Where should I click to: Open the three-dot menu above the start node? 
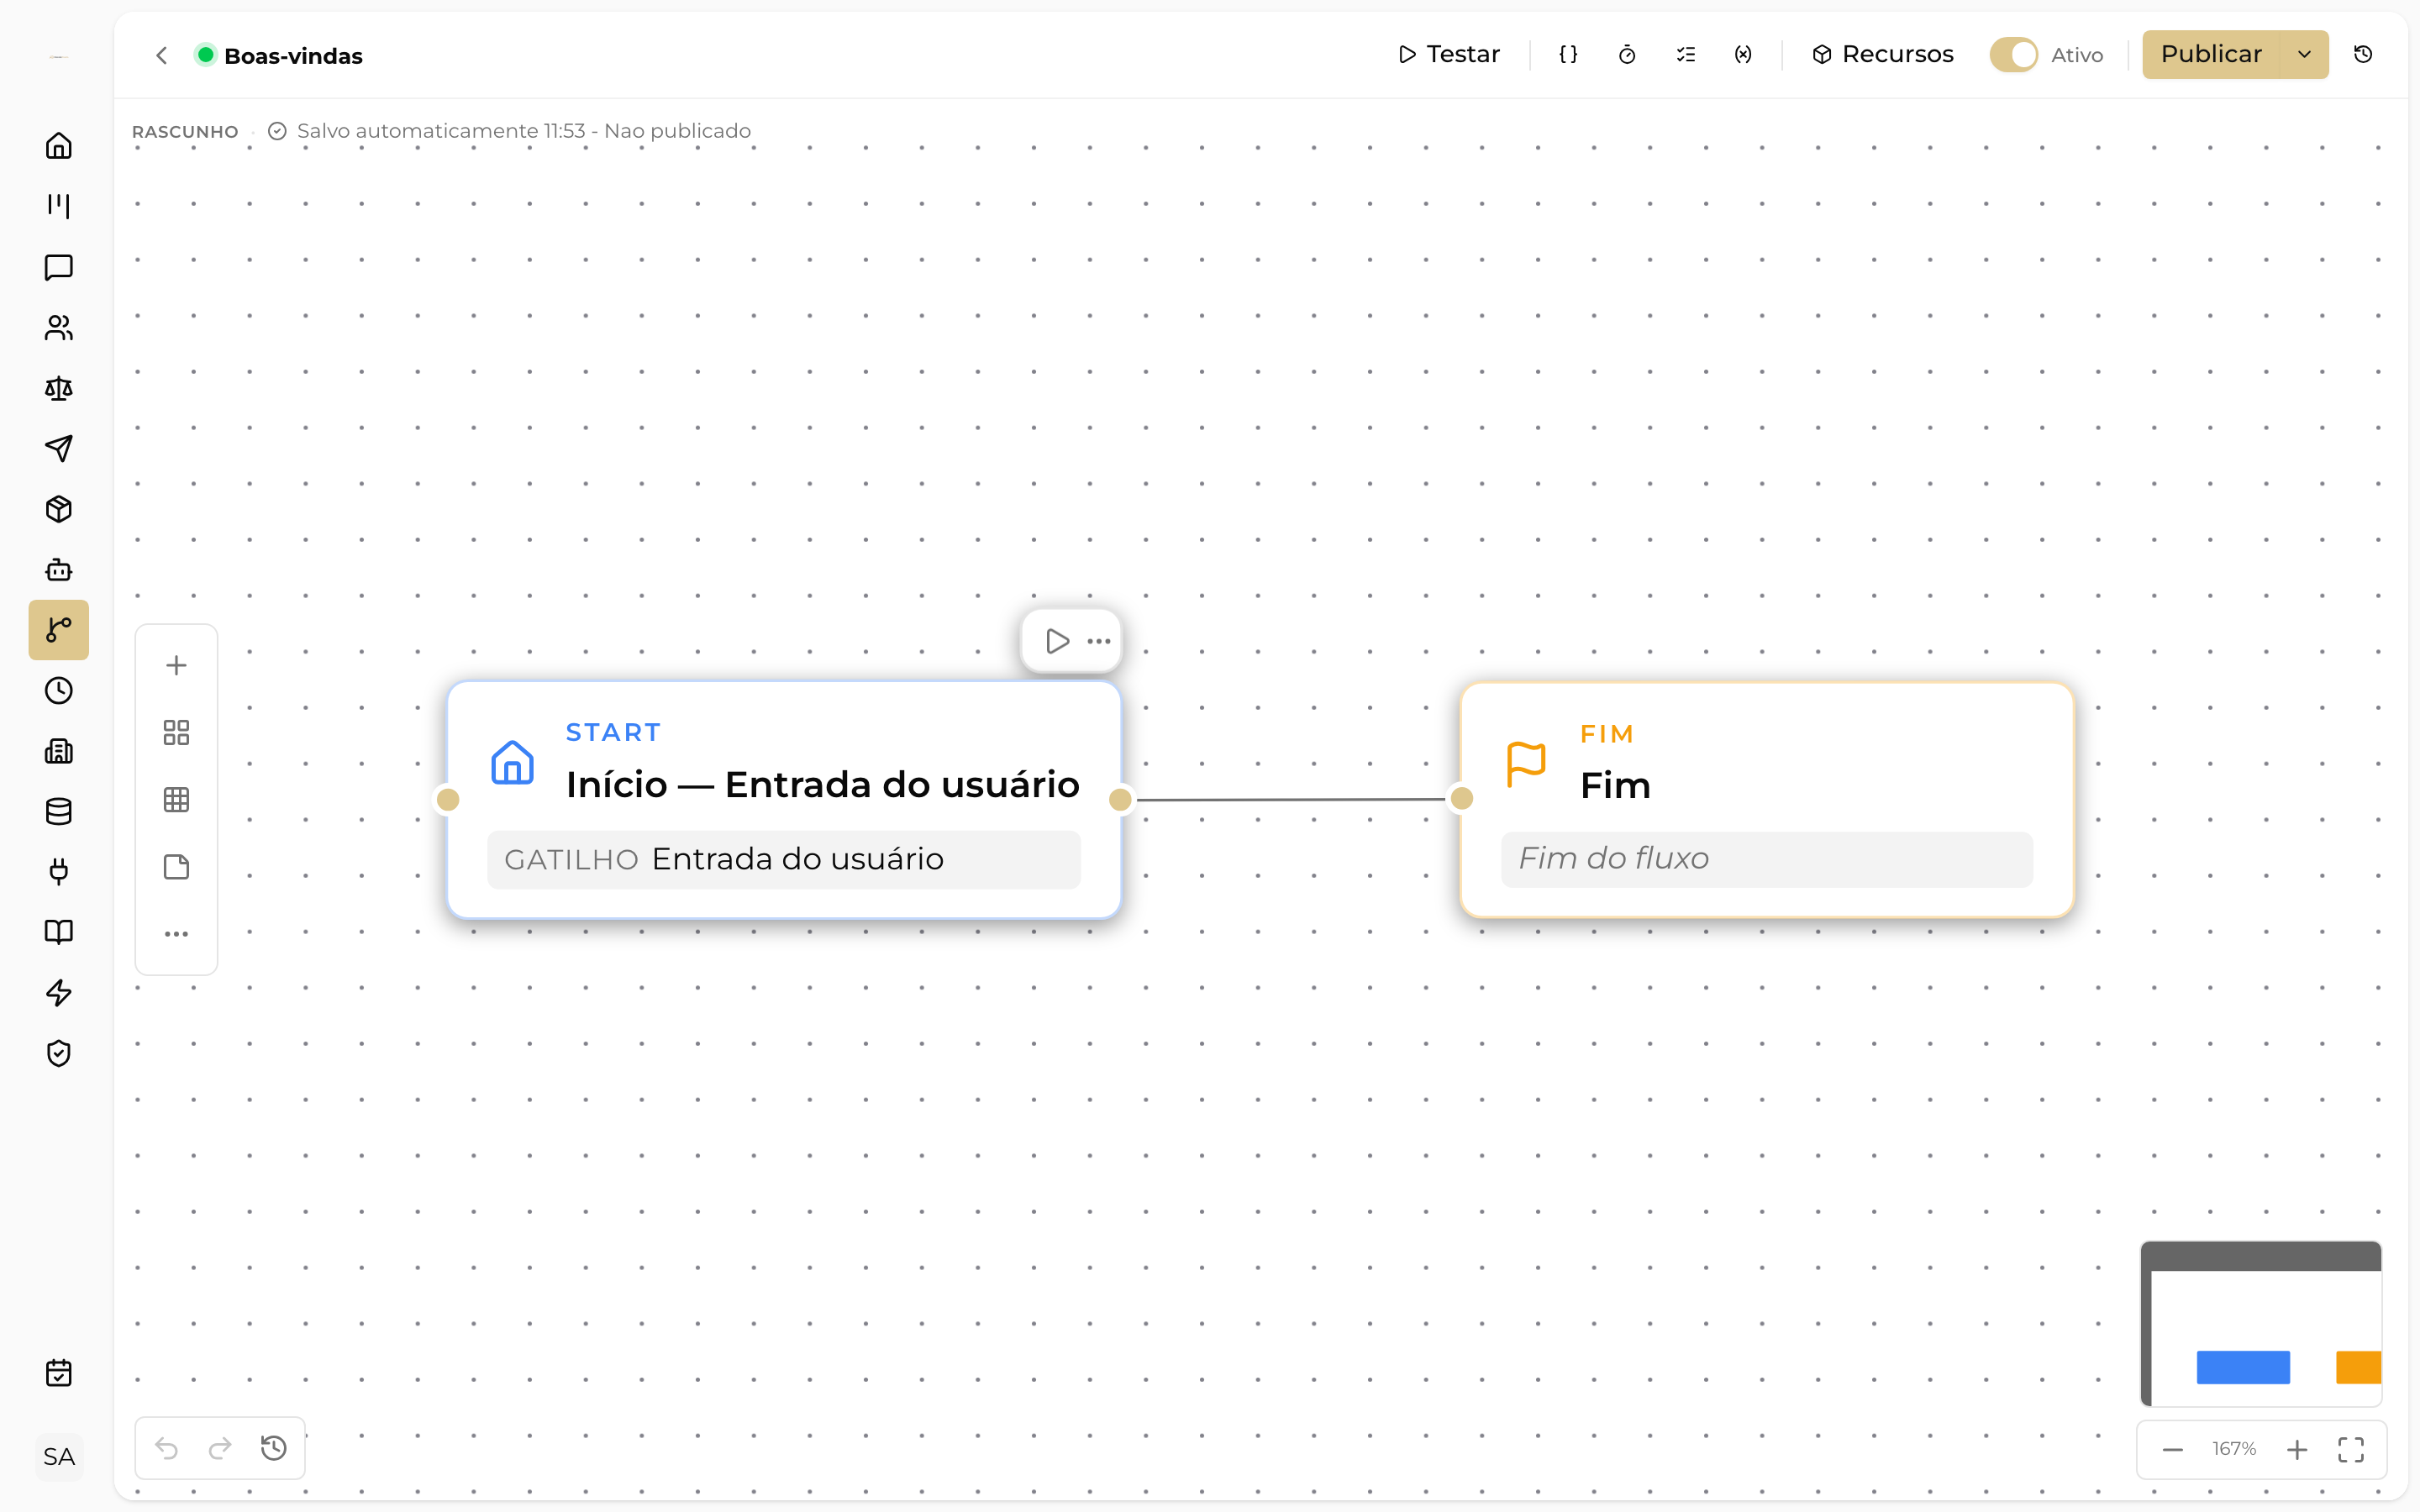point(1099,641)
